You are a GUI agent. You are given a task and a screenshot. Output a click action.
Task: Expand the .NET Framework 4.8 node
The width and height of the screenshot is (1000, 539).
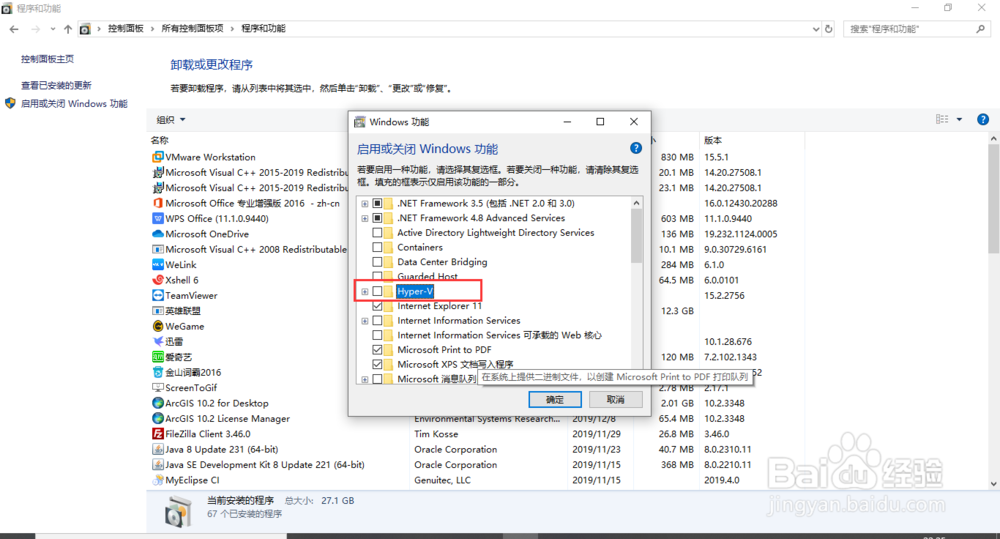(x=365, y=218)
